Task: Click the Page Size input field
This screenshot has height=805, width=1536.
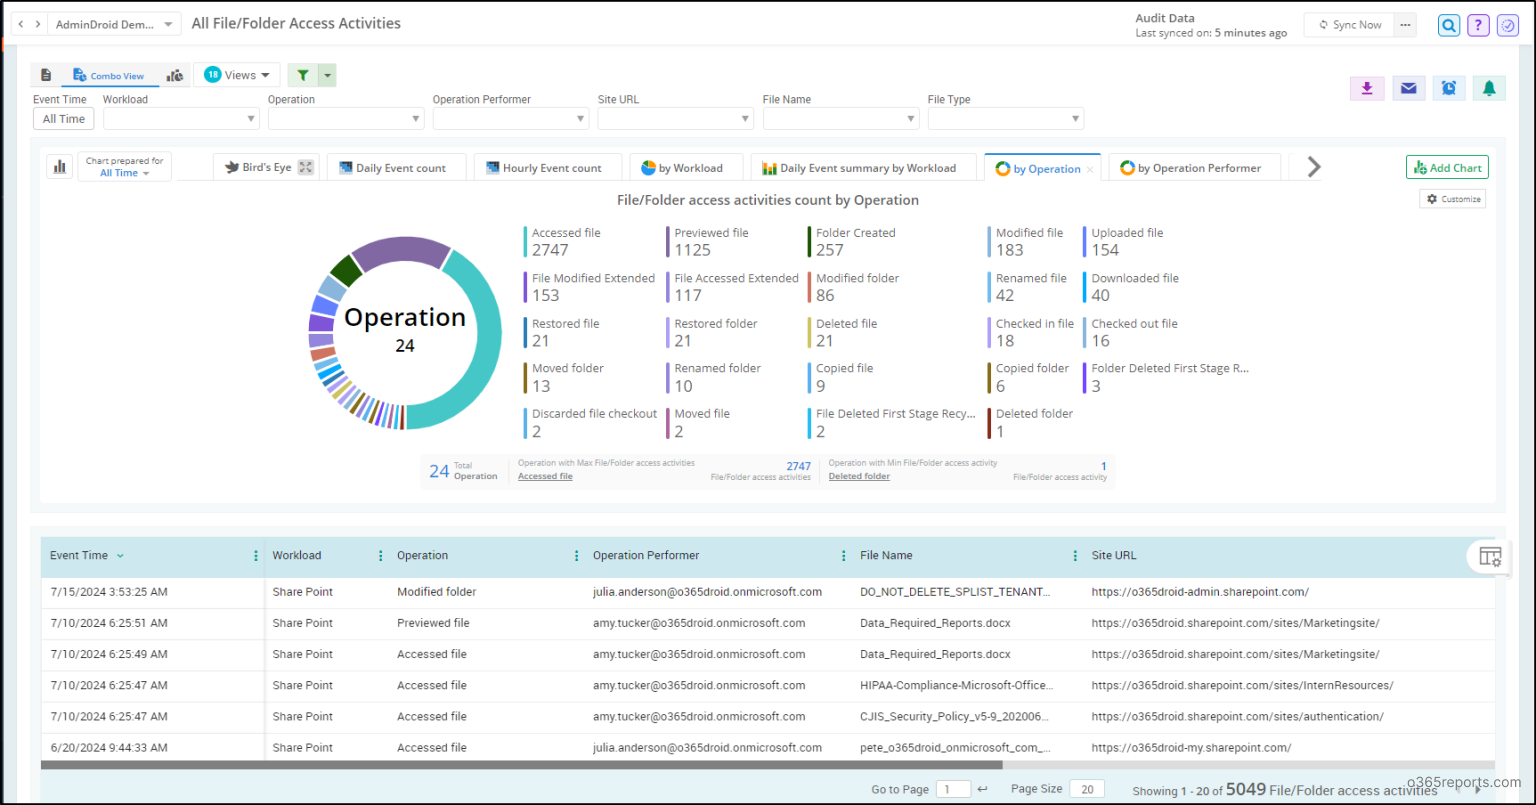Action: 1087,789
